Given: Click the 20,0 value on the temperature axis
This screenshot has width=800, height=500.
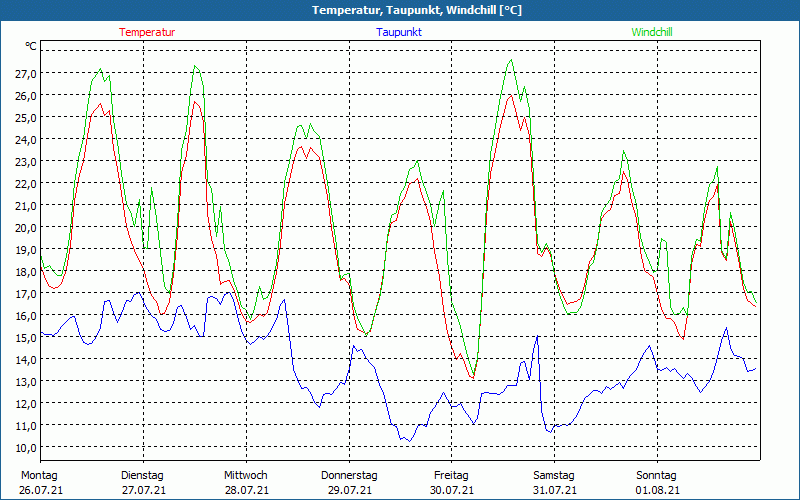Looking at the screenshot, I should coord(26,228).
